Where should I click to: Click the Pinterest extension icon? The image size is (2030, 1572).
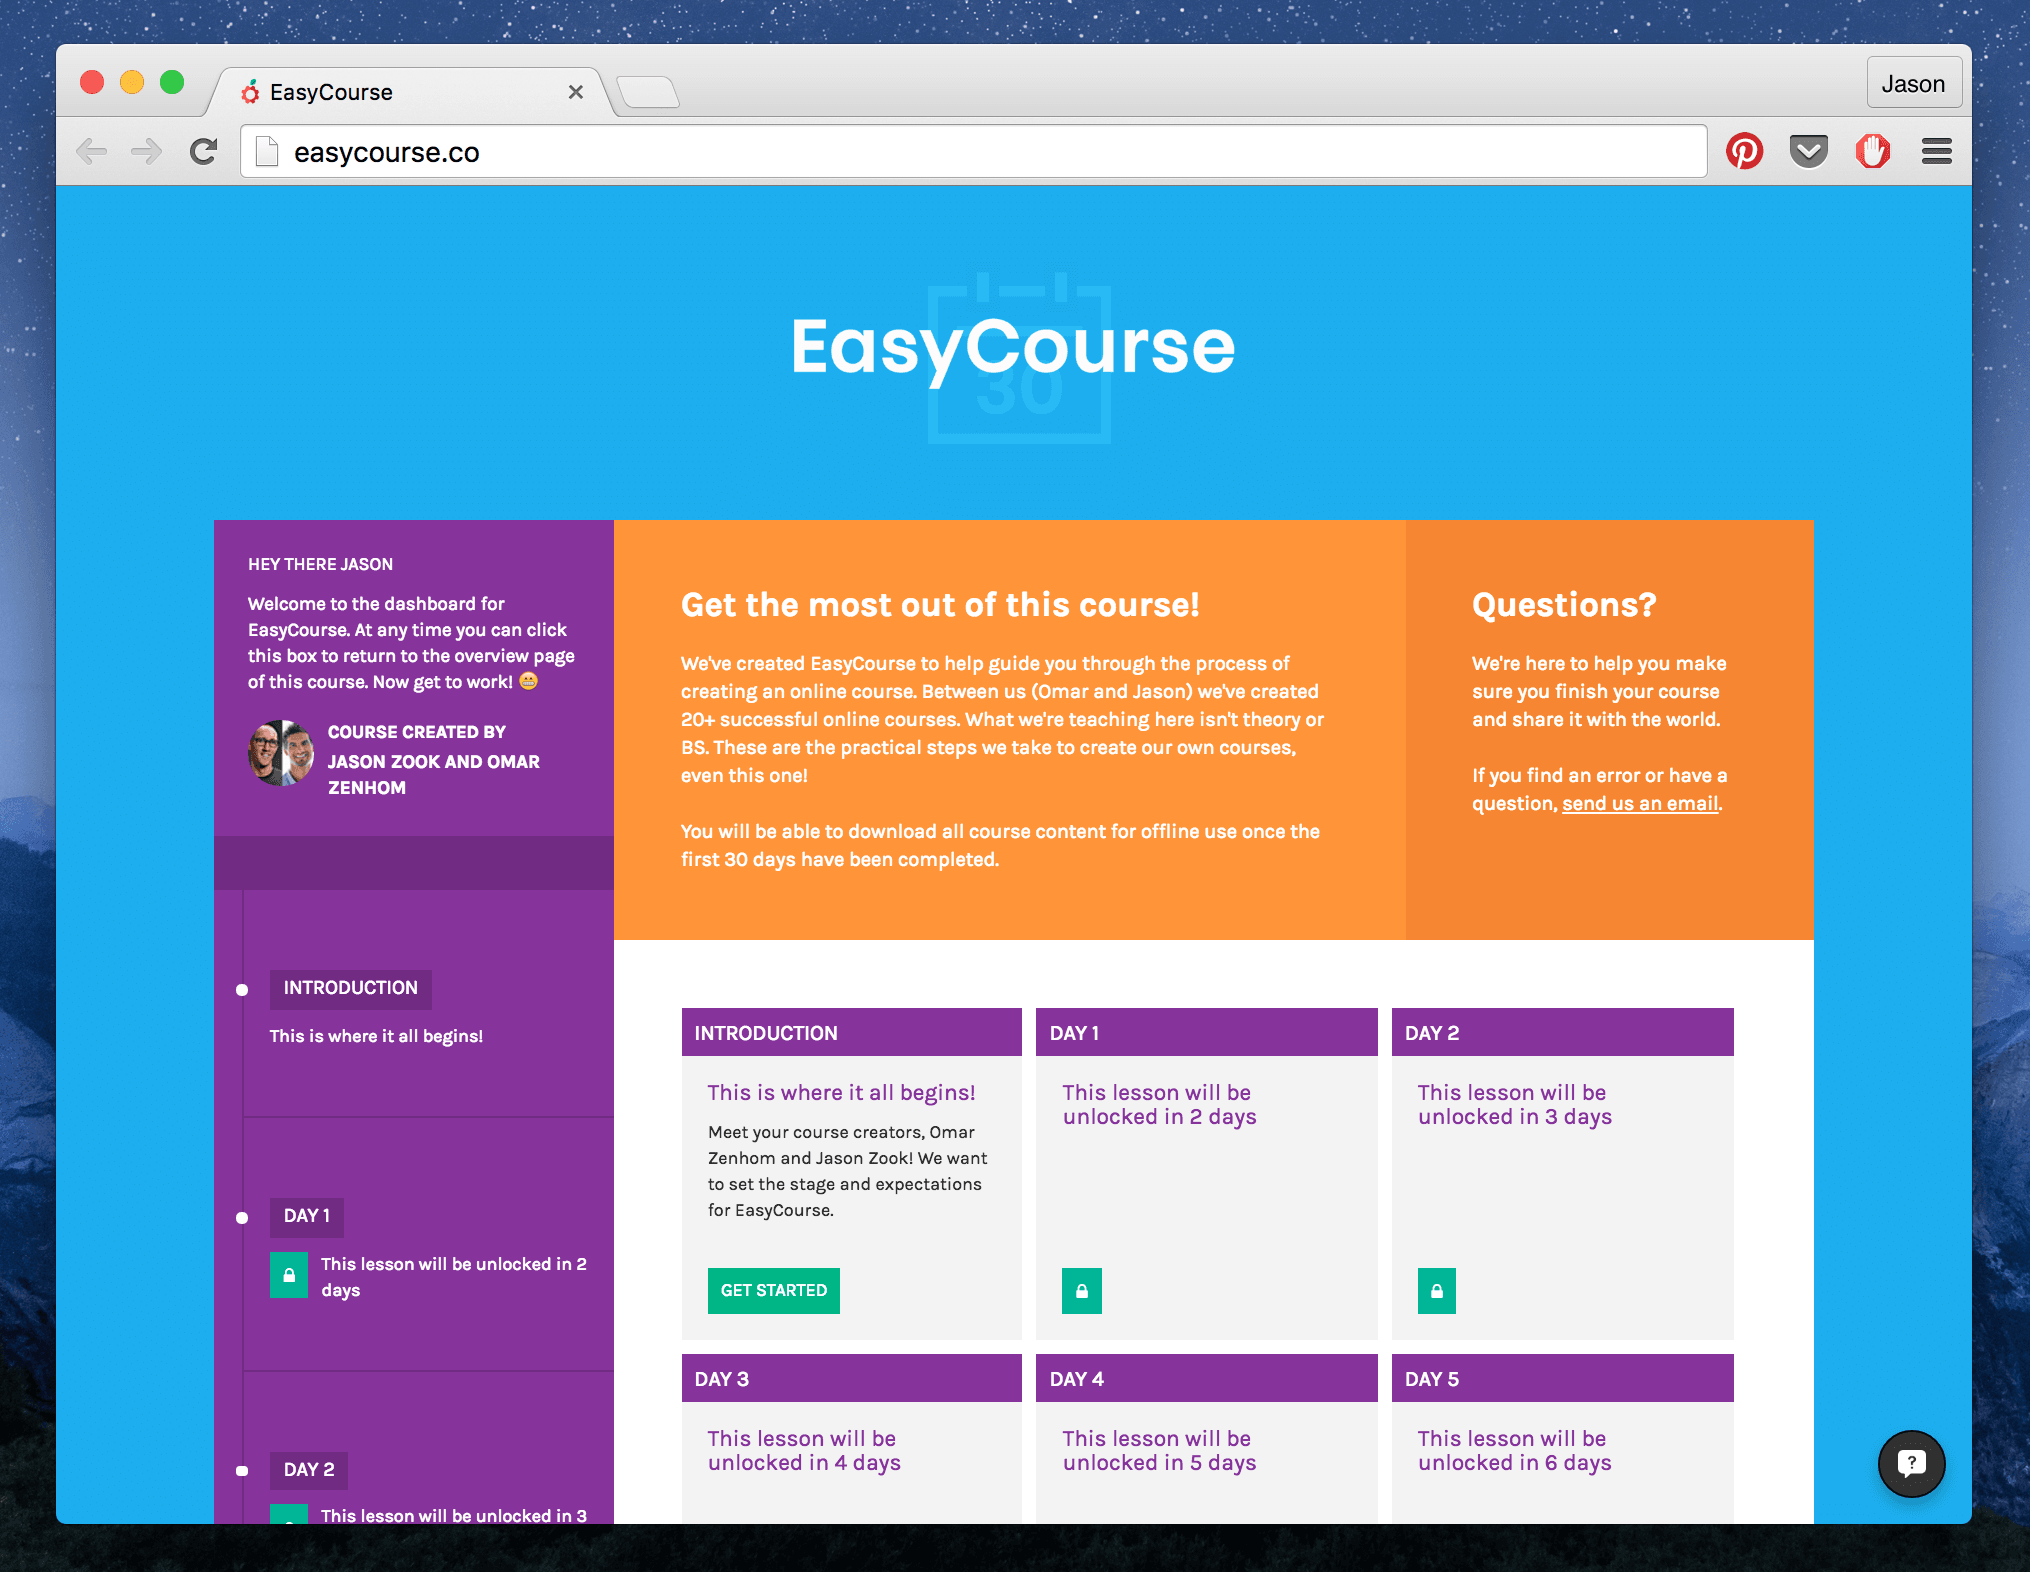point(1744,151)
